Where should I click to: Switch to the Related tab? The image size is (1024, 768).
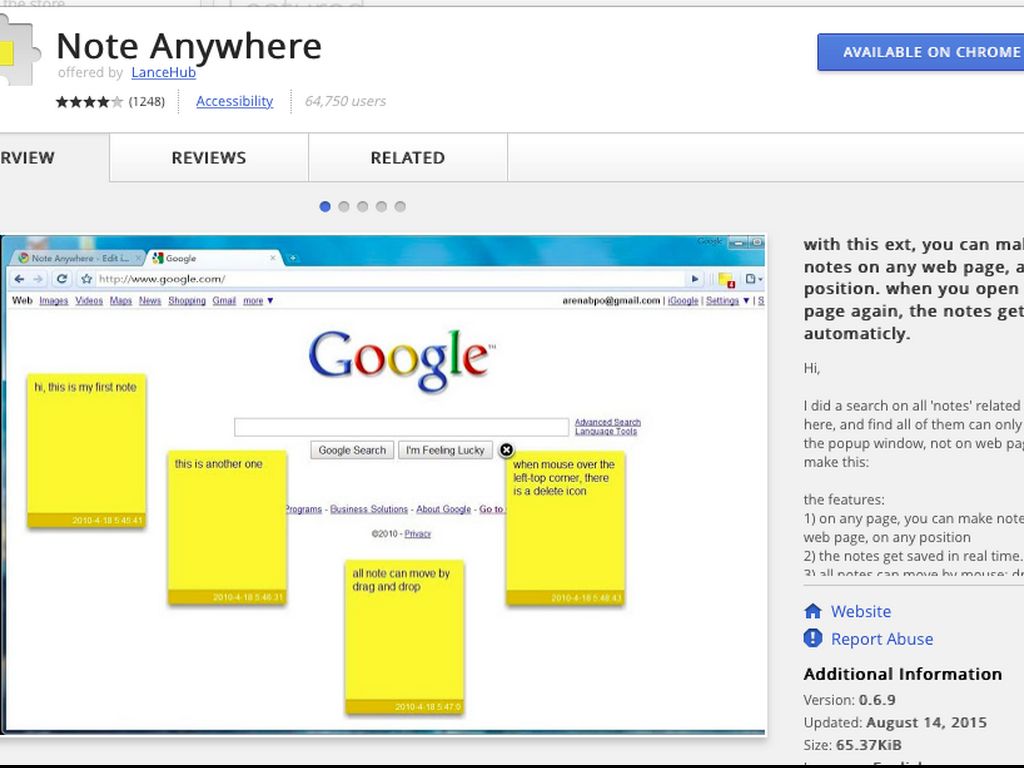tap(407, 158)
